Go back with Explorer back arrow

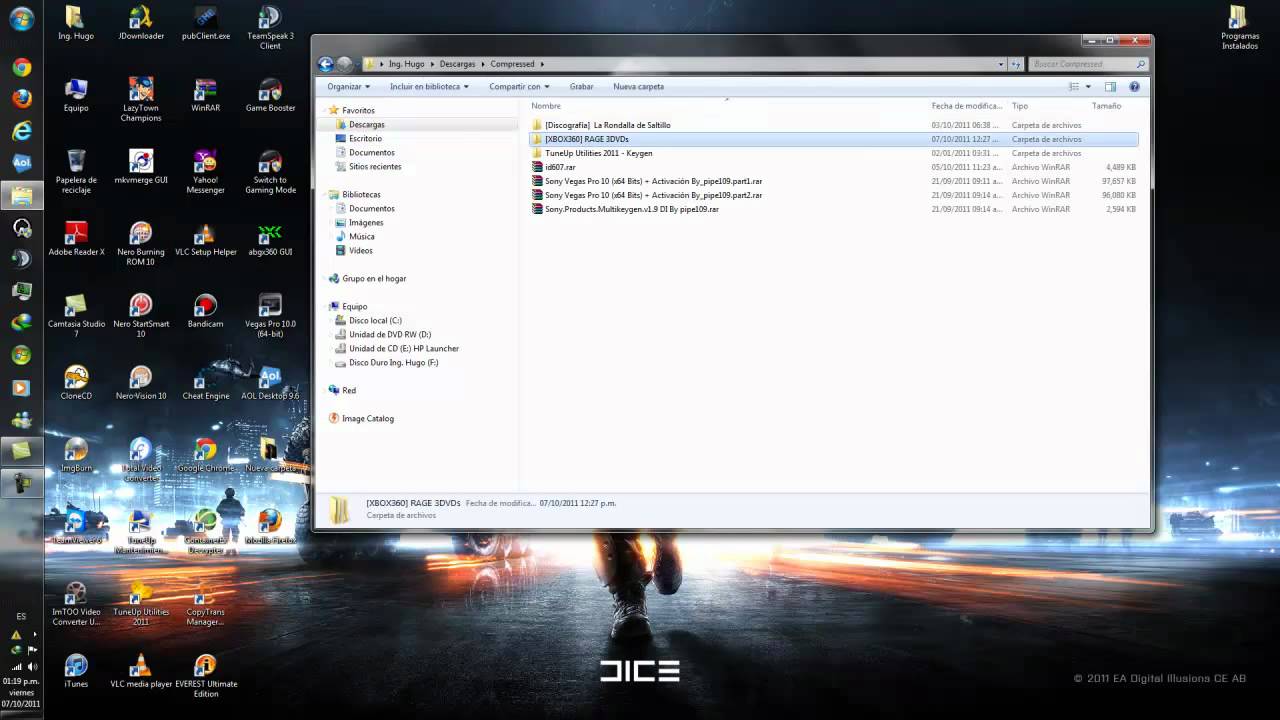click(x=325, y=64)
